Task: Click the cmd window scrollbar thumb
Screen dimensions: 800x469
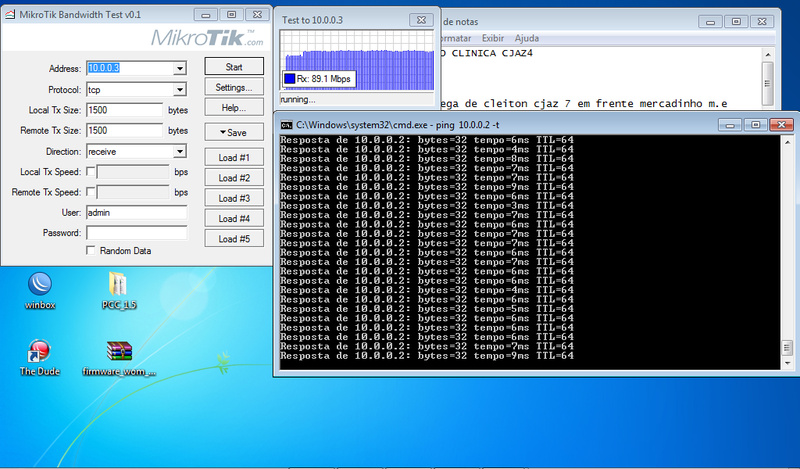Action: point(787,348)
